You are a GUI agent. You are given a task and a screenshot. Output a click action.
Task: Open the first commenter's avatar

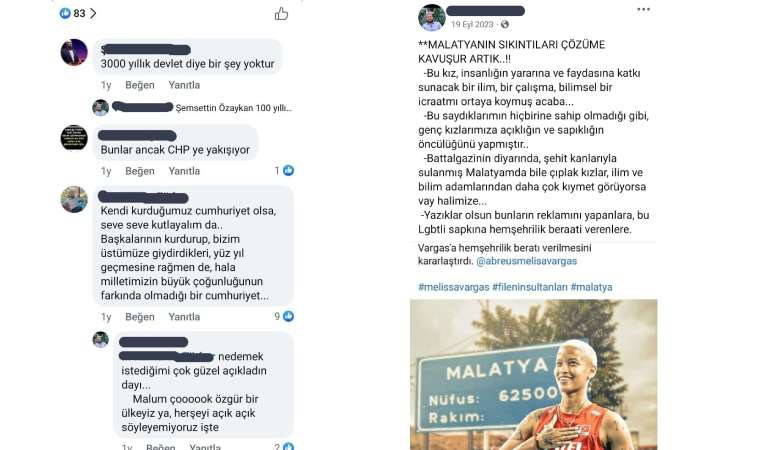point(74,52)
